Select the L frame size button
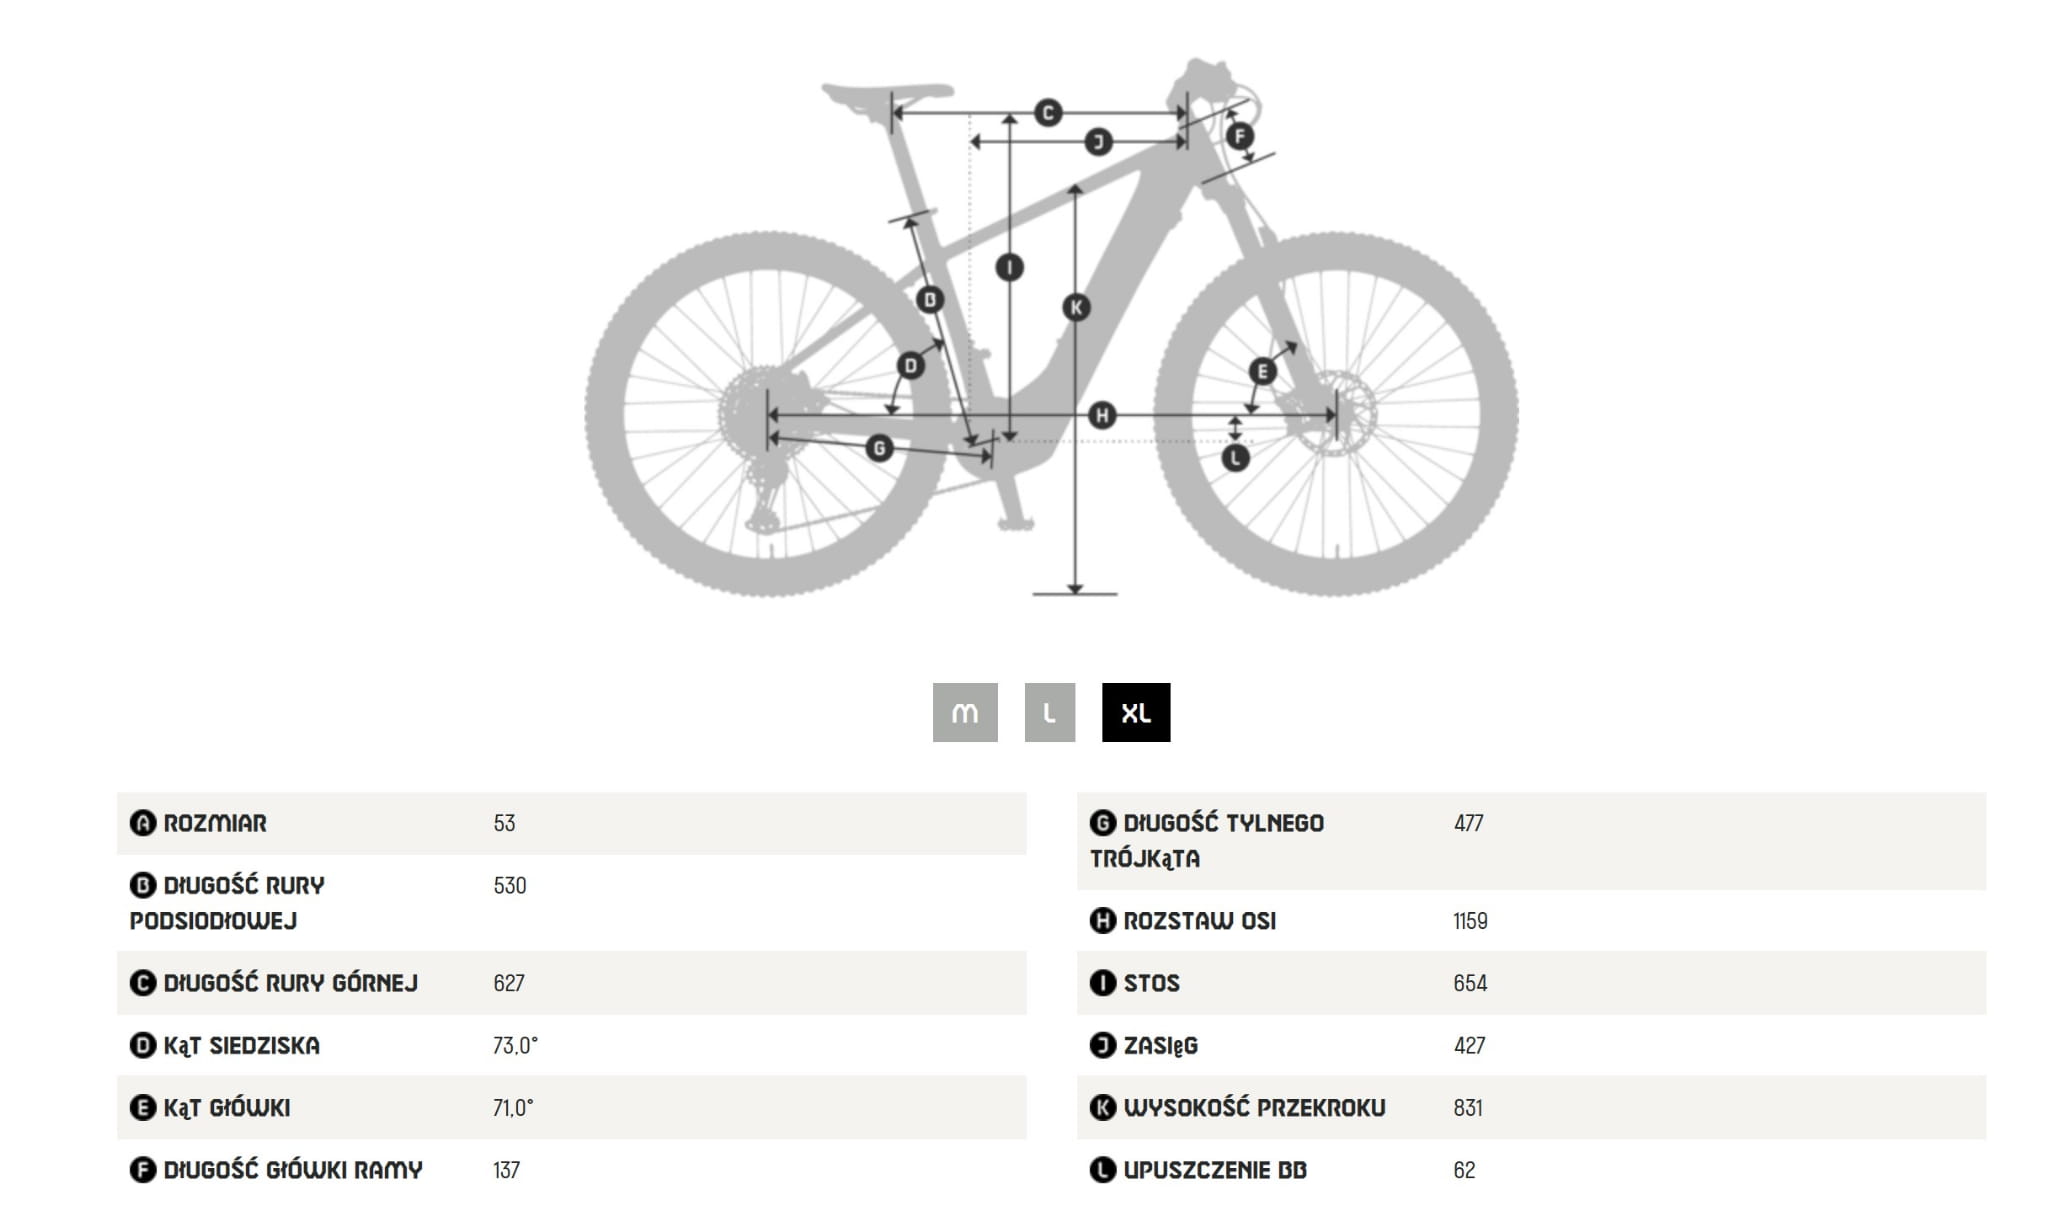This screenshot has width=2048, height=1223. [x=1049, y=712]
